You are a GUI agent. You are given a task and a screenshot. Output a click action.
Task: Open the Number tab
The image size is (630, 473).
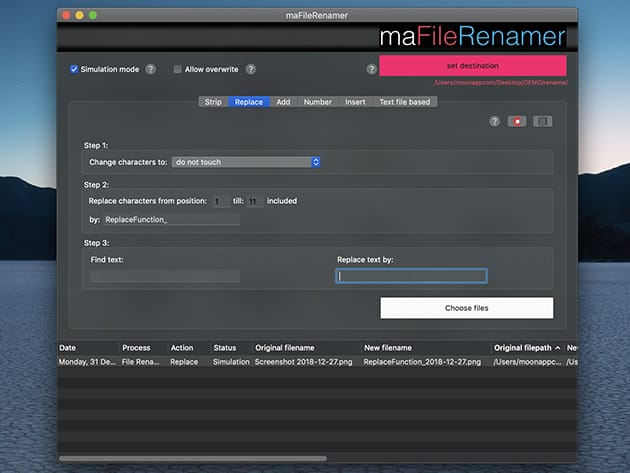coord(317,102)
